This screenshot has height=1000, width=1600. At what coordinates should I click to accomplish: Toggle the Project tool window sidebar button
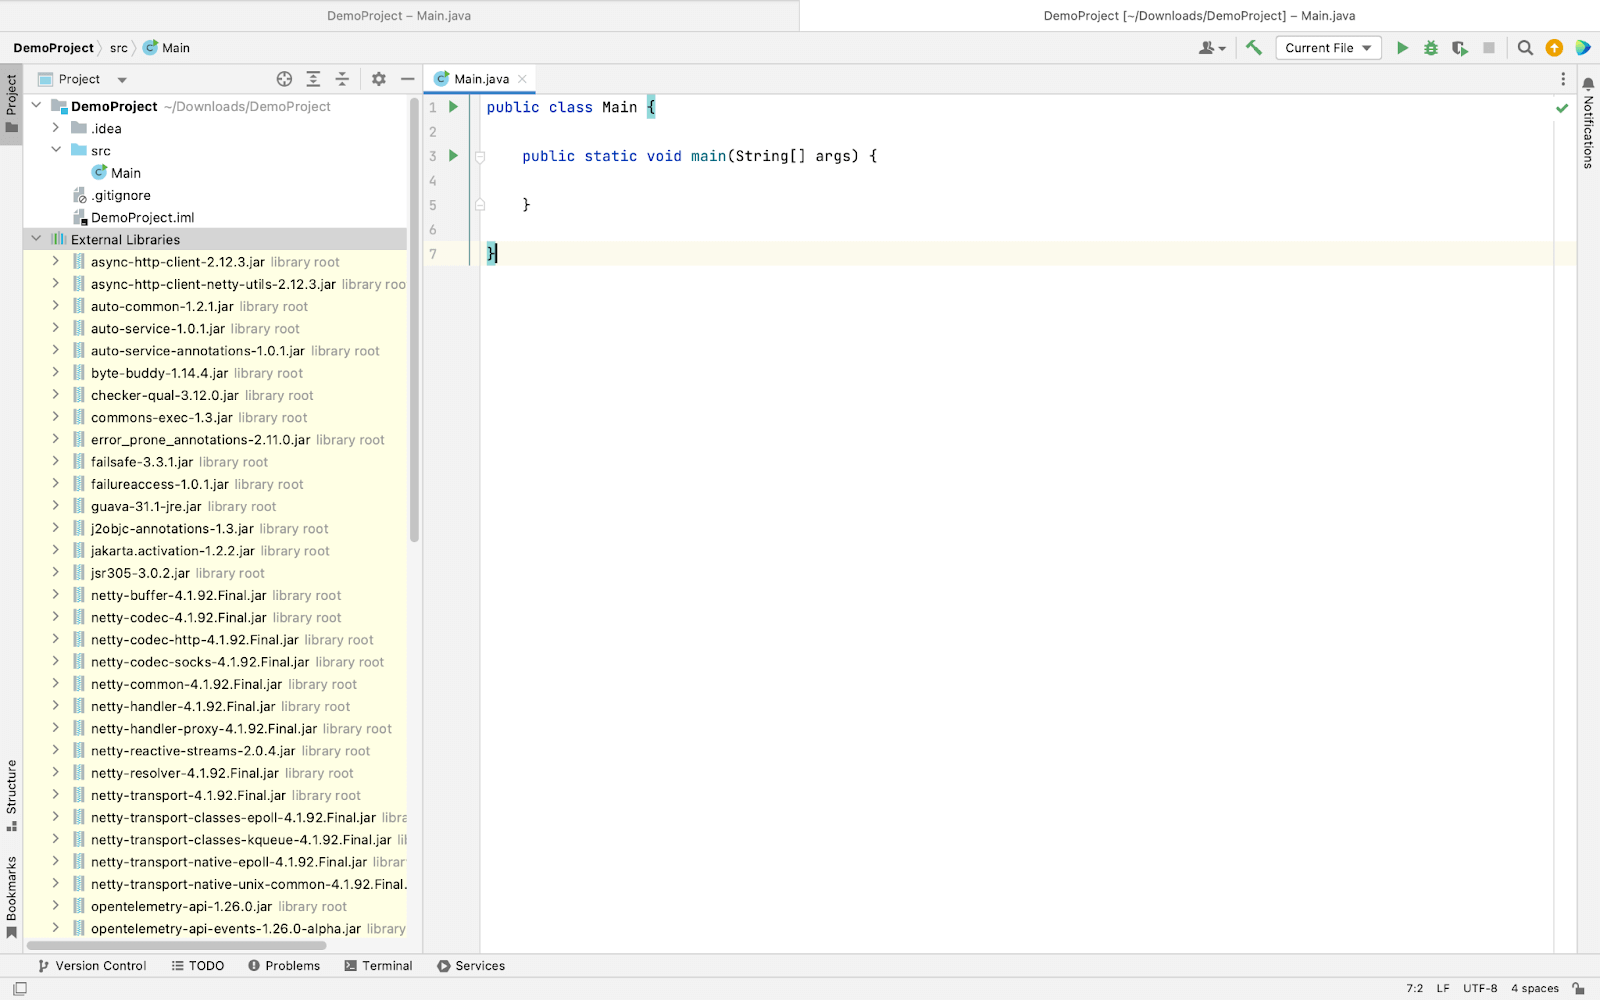tap(12, 104)
